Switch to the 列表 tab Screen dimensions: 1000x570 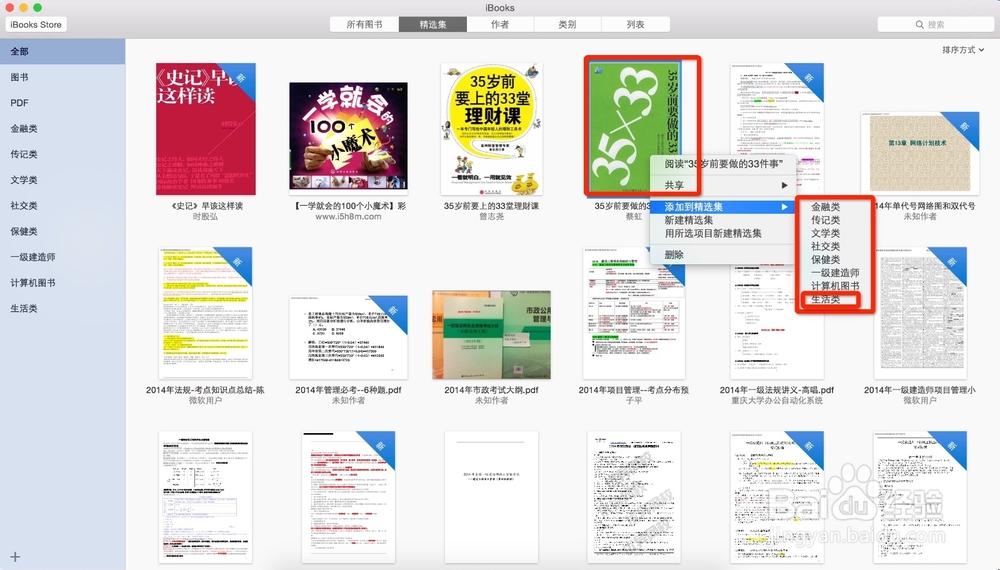coord(635,24)
